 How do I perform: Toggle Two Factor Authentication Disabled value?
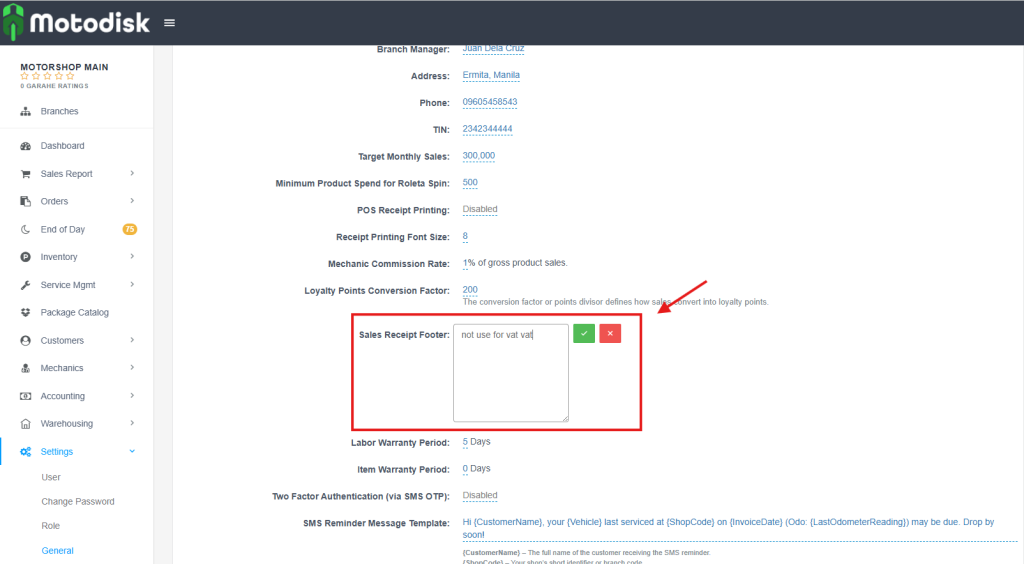coord(480,495)
